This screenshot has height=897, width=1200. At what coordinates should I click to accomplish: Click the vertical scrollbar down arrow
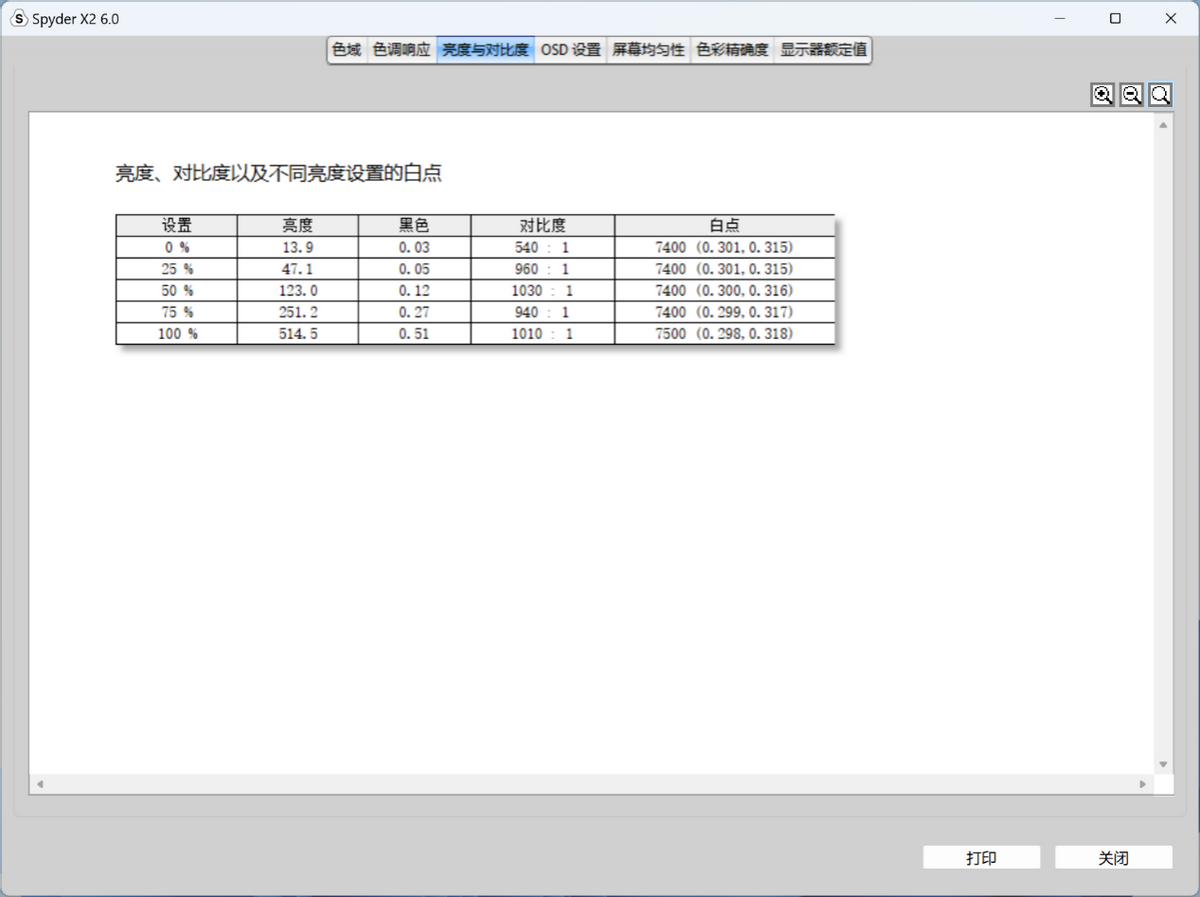click(x=1163, y=765)
